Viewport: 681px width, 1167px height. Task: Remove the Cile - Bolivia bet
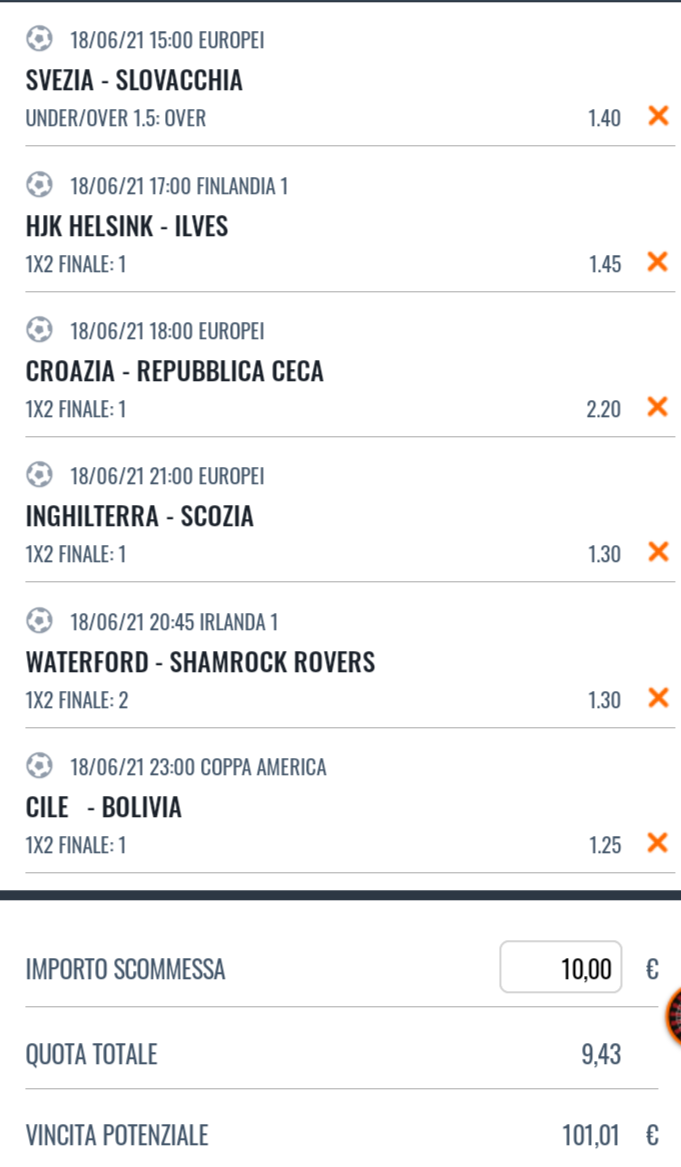pos(658,843)
